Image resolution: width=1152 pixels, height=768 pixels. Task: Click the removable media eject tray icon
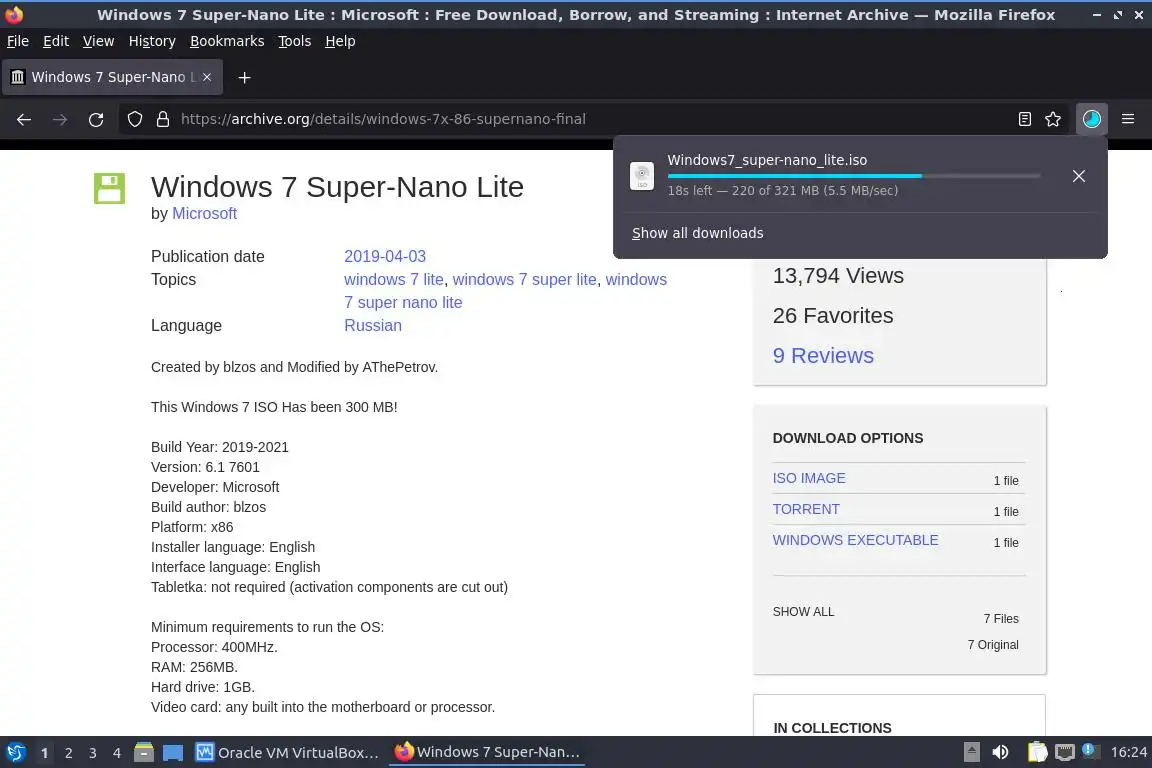coord(971,752)
